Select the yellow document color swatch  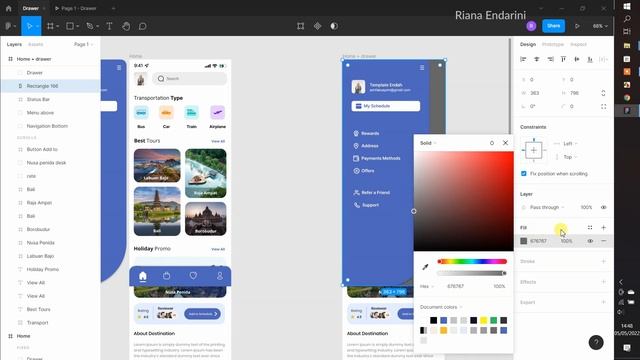484,320
